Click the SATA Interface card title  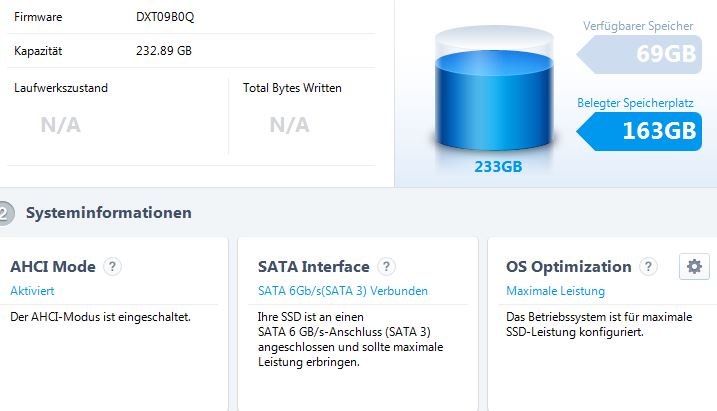313,267
